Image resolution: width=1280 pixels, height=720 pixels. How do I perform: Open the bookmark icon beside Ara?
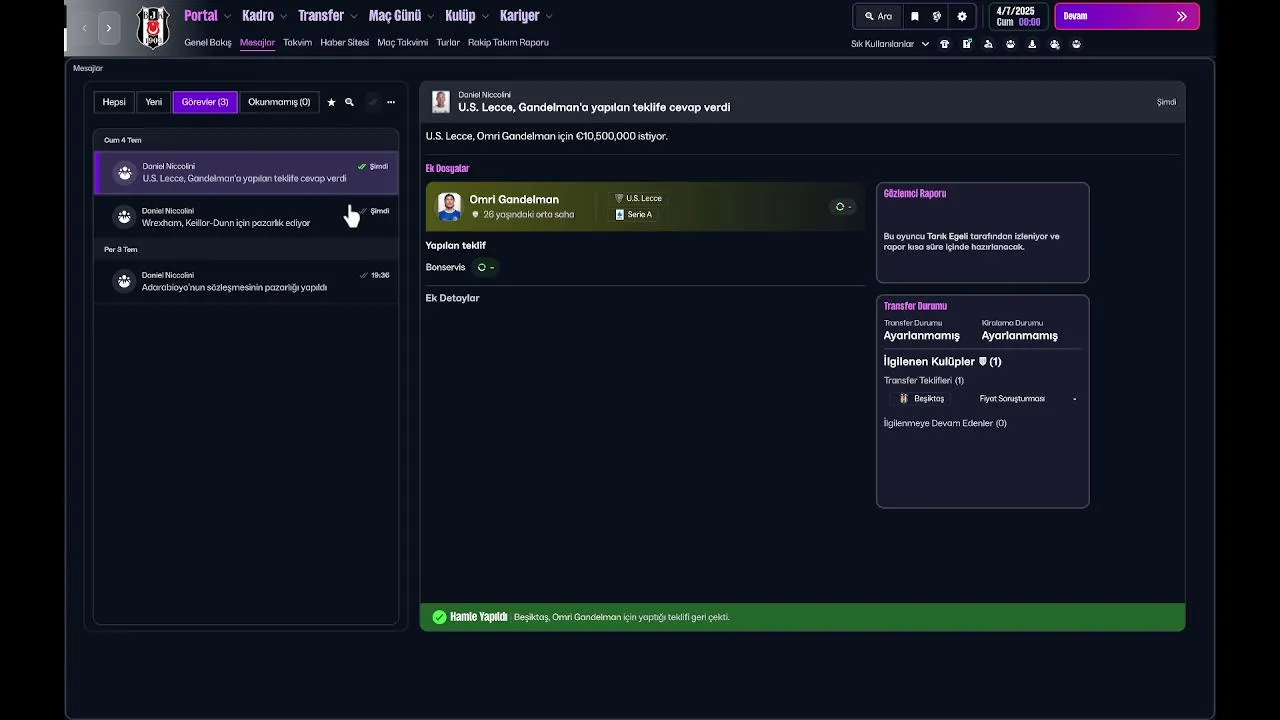click(914, 16)
